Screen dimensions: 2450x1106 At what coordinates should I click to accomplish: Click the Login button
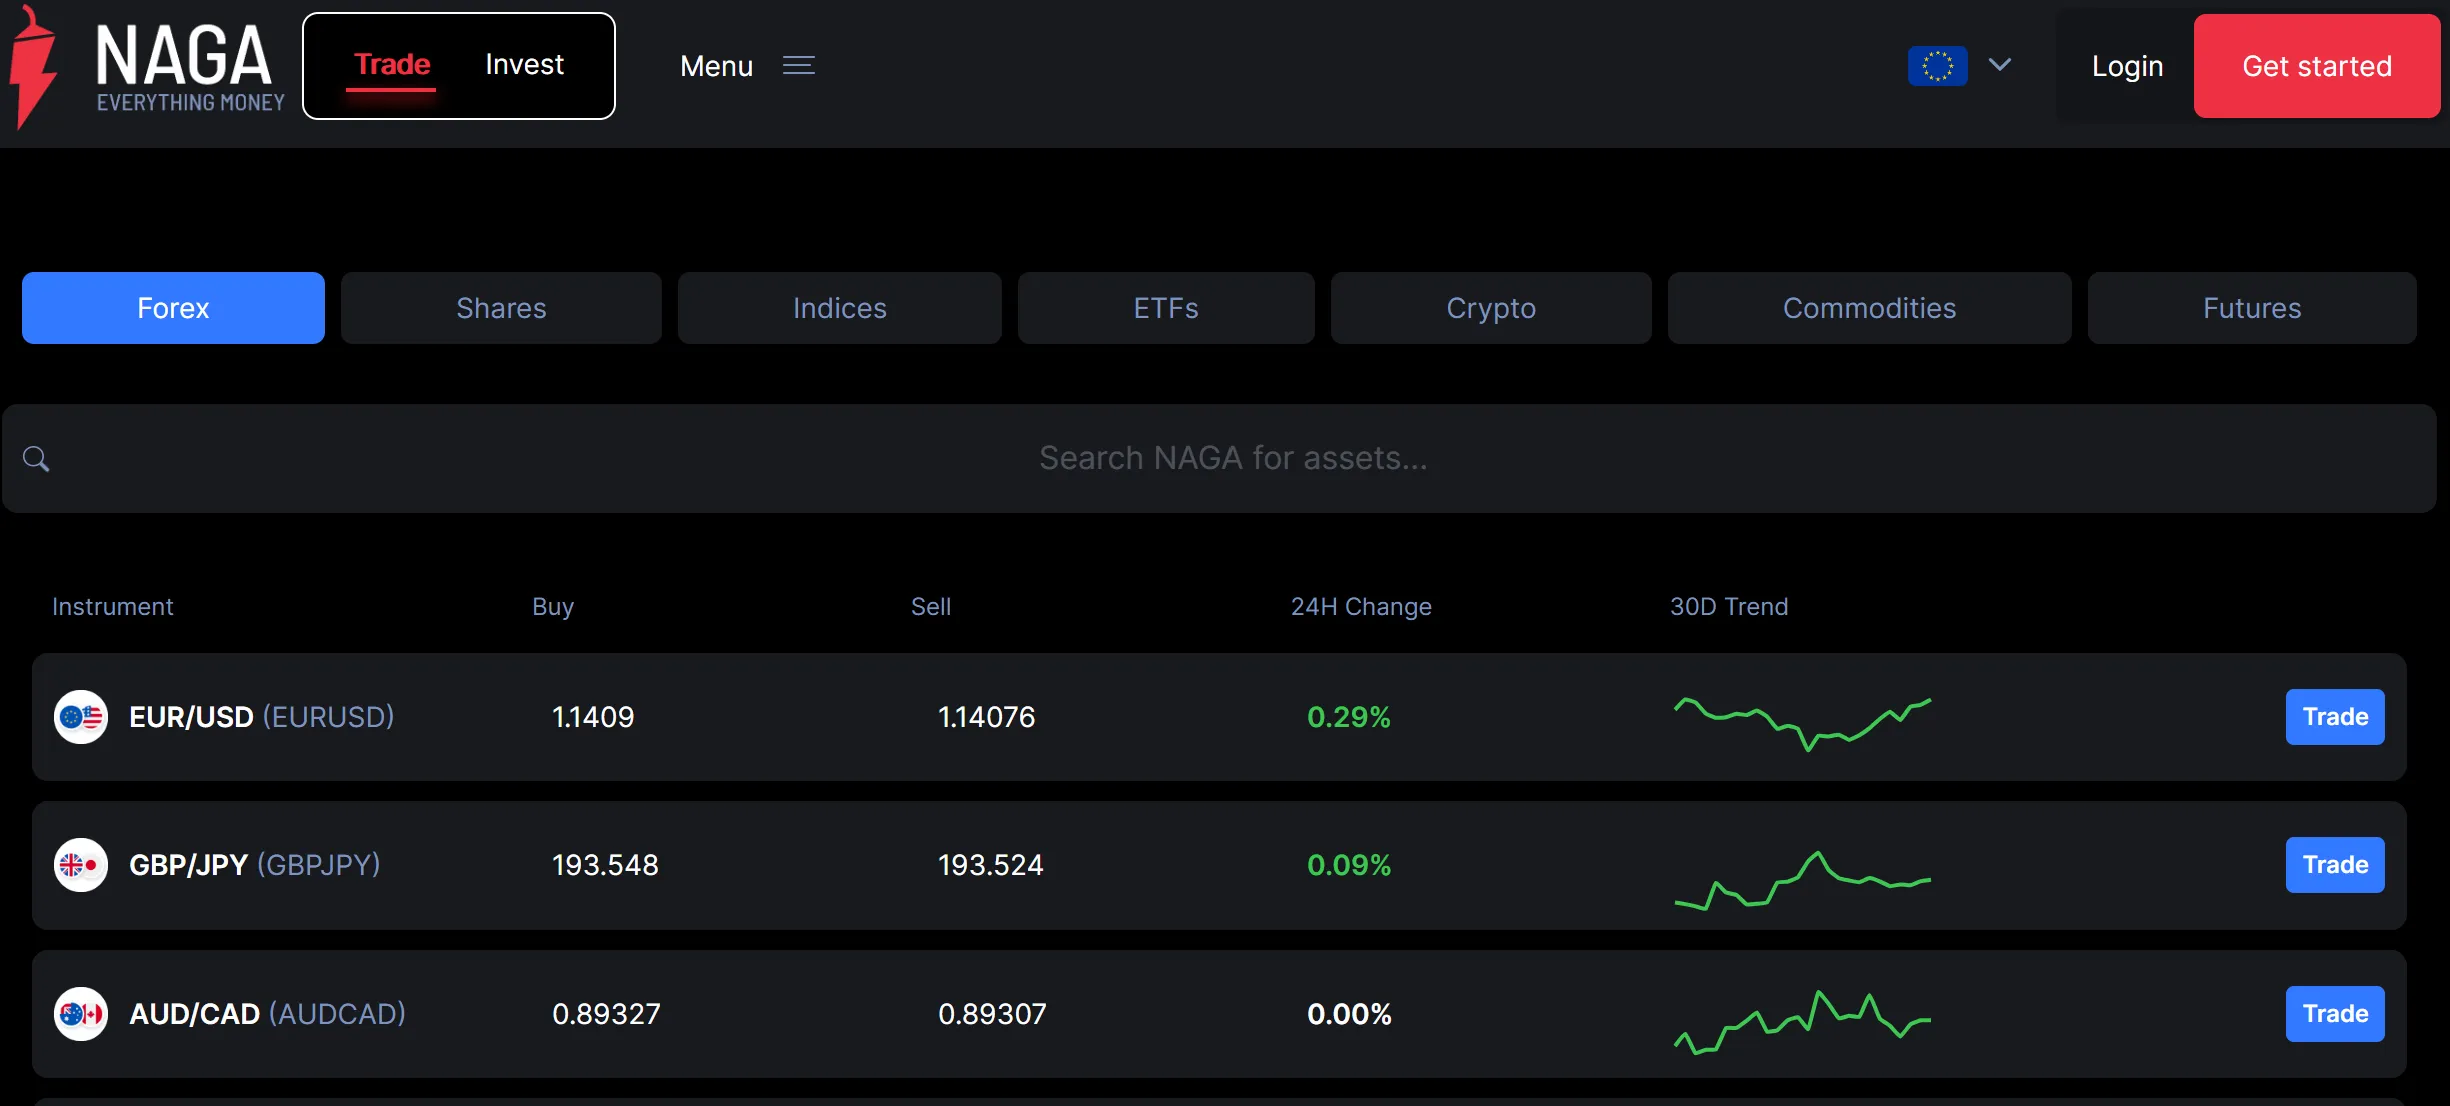point(2127,66)
